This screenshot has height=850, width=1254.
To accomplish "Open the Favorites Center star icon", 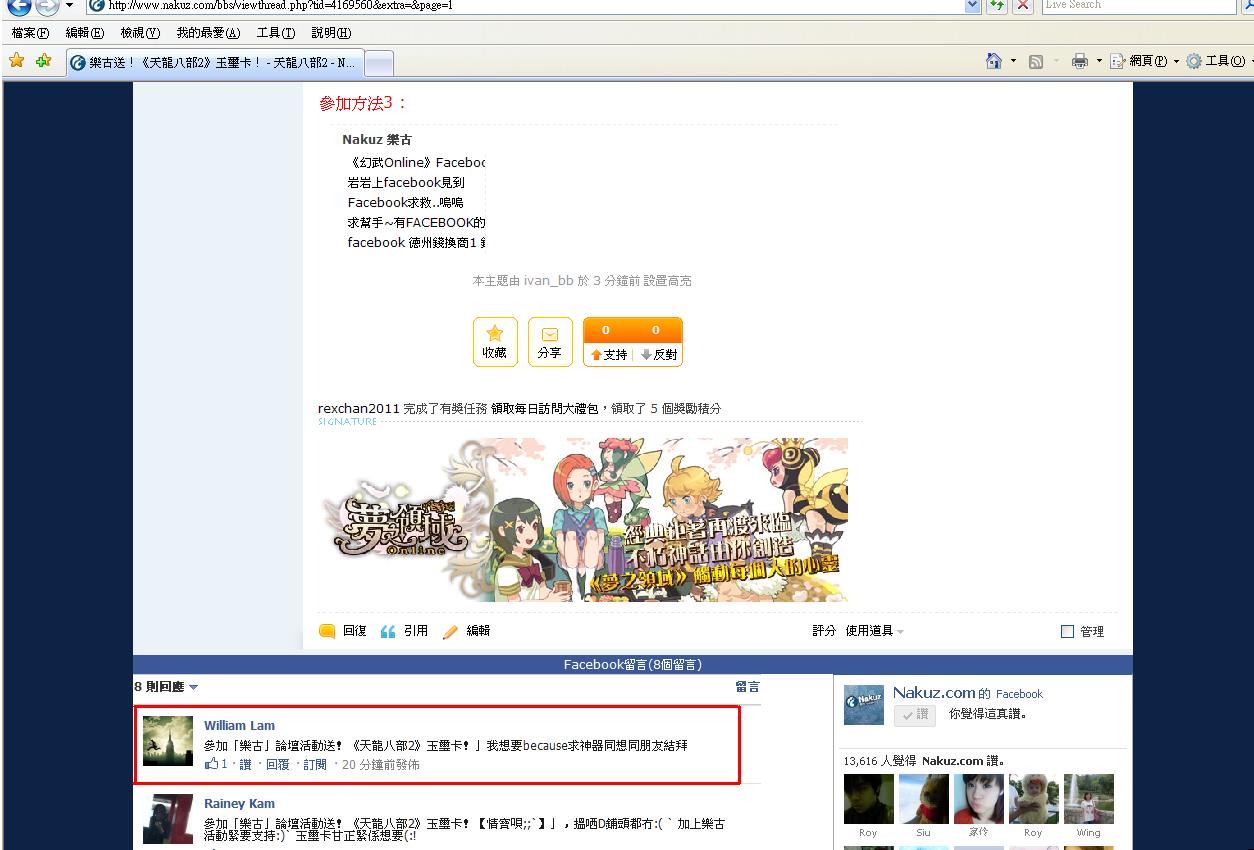I will [x=17, y=61].
